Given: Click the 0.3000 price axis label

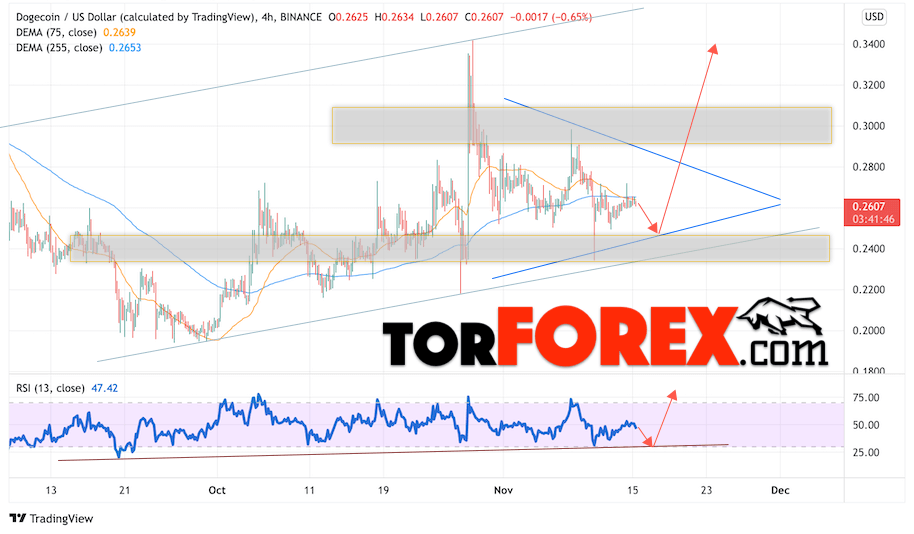Looking at the screenshot, I should pos(869,126).
